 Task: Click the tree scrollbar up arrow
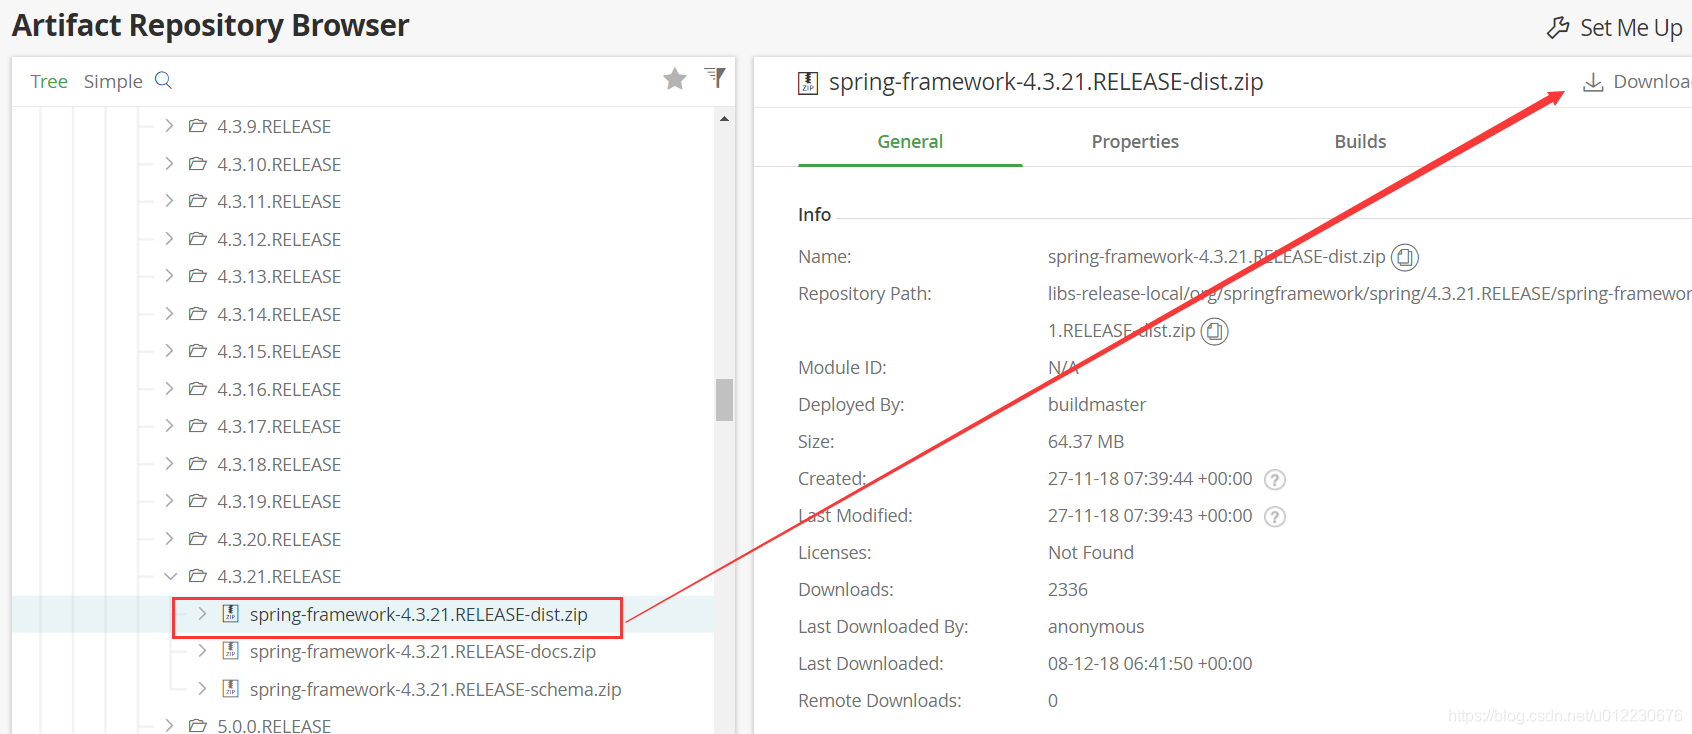pyautogui.click(x=724, y=119)
